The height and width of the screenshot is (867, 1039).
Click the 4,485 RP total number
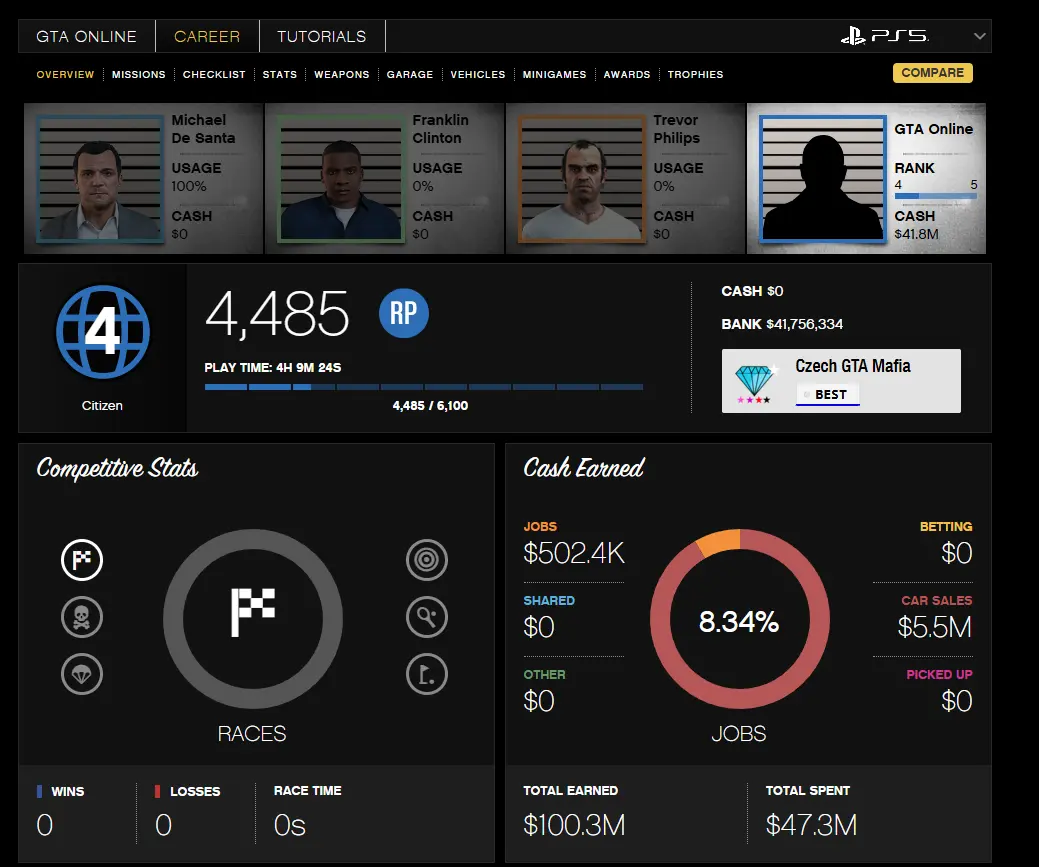click(277, 314)
